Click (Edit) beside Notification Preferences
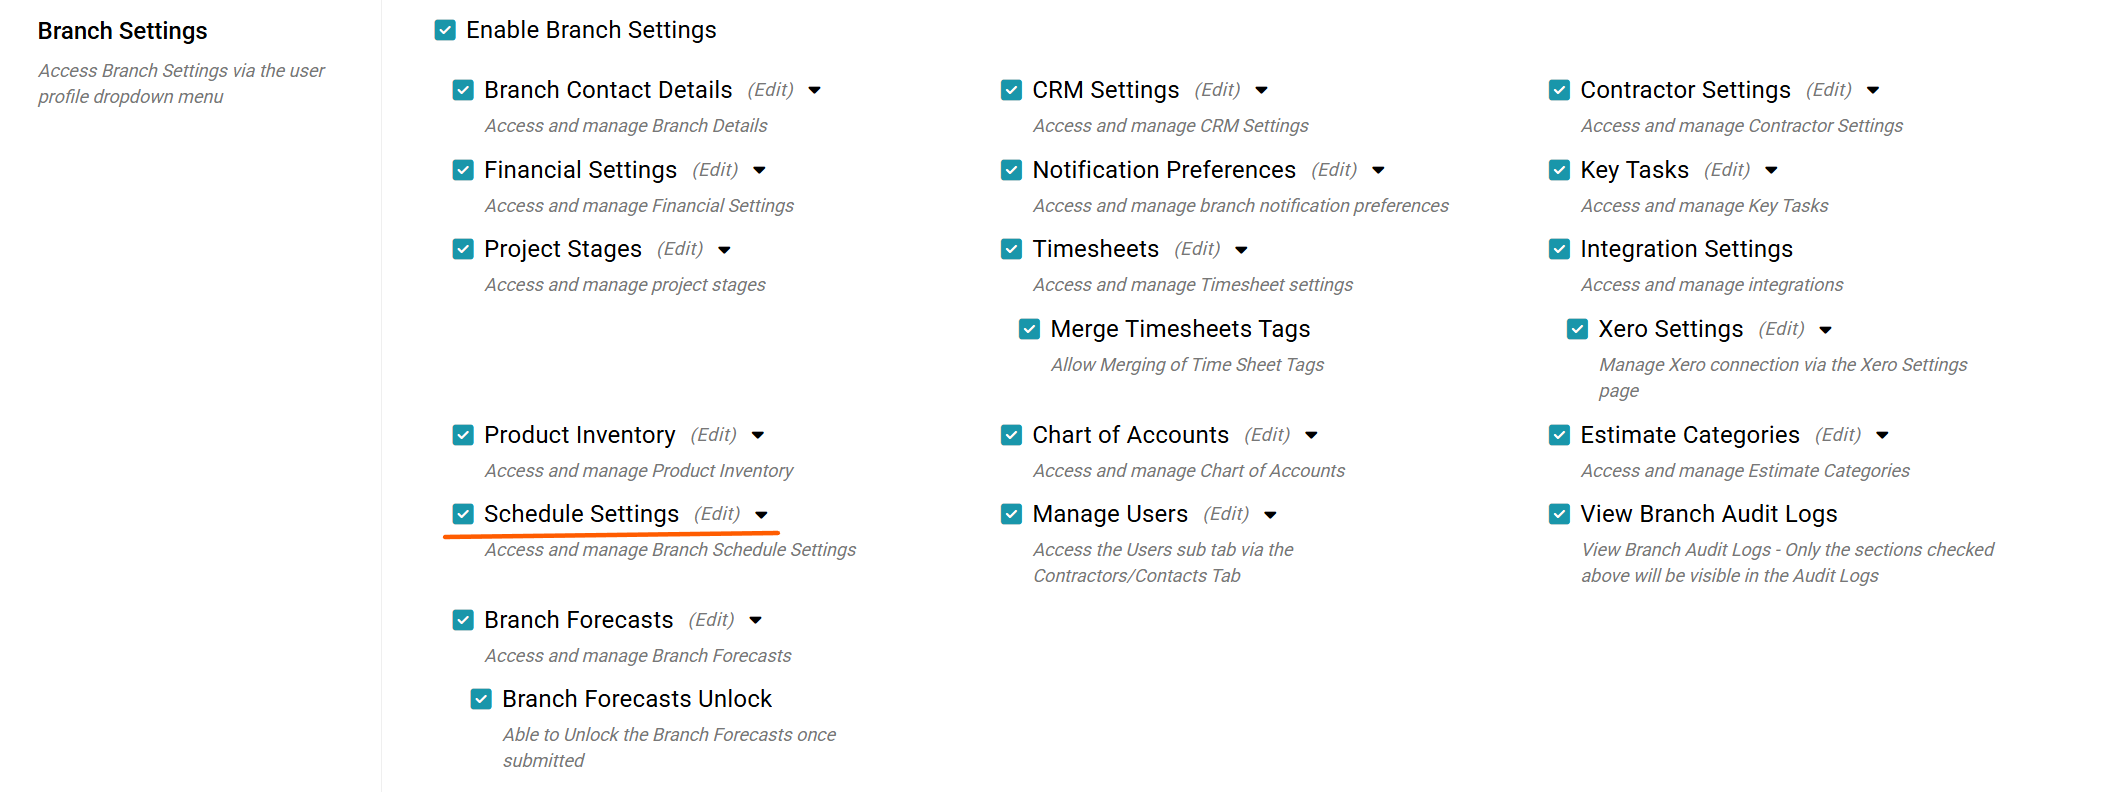This screenshot has width=2109, height=792. 1334,170
